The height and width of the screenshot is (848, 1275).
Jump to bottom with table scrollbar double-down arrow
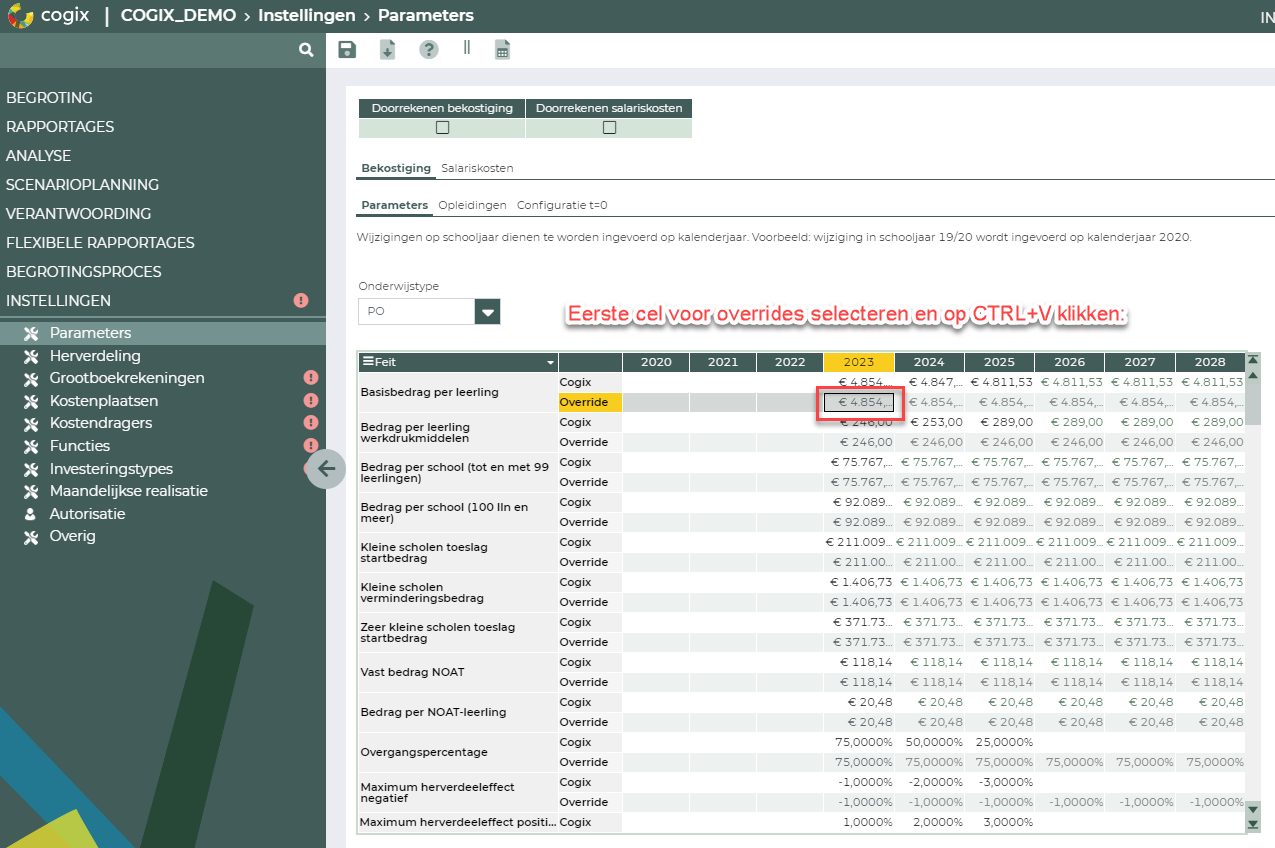point(1253,823)
